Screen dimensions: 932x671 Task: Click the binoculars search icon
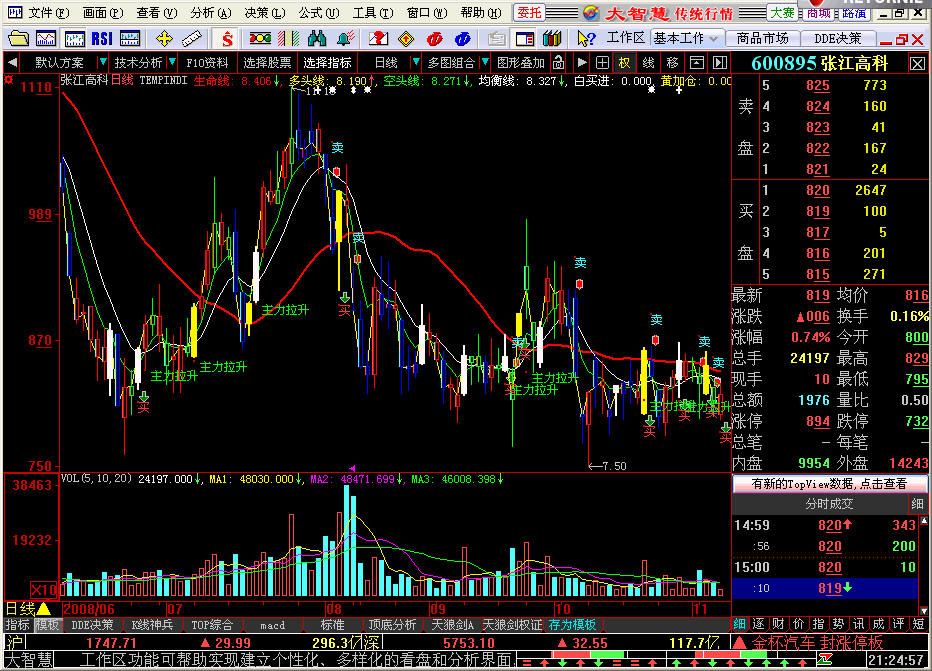click(317, 39)
